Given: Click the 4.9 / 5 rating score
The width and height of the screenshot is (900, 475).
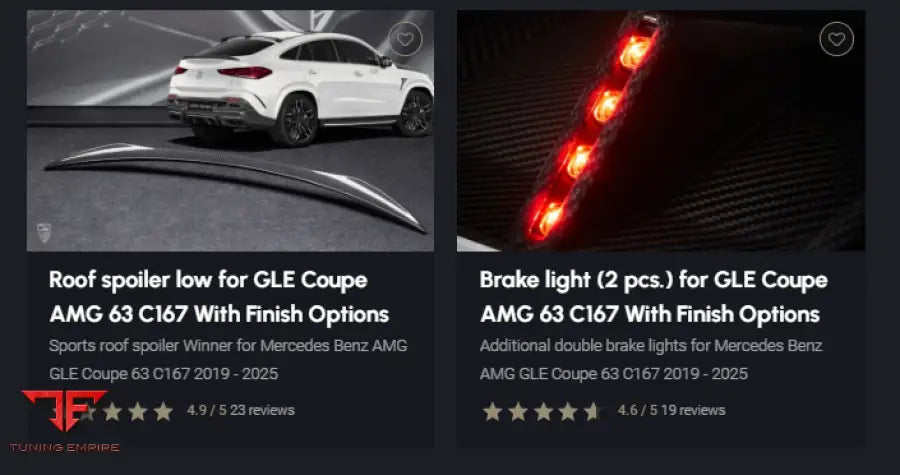Looking at the screenshot, I should click(207, 410).
